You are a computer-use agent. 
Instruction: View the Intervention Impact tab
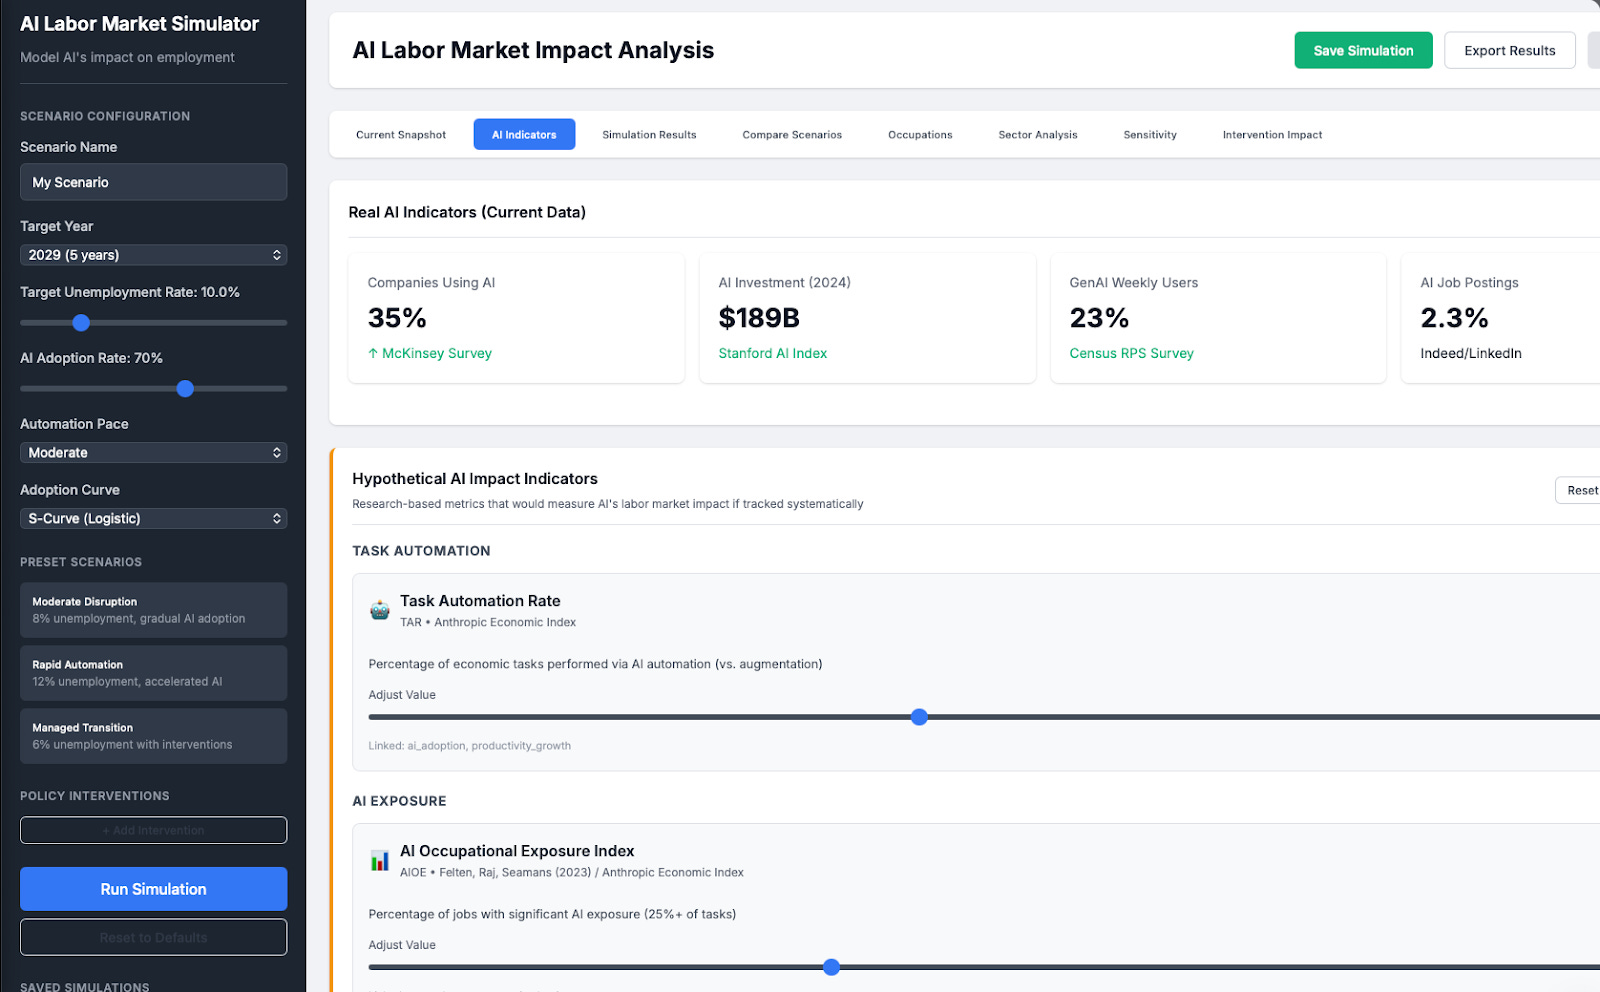coord(1272,135)
